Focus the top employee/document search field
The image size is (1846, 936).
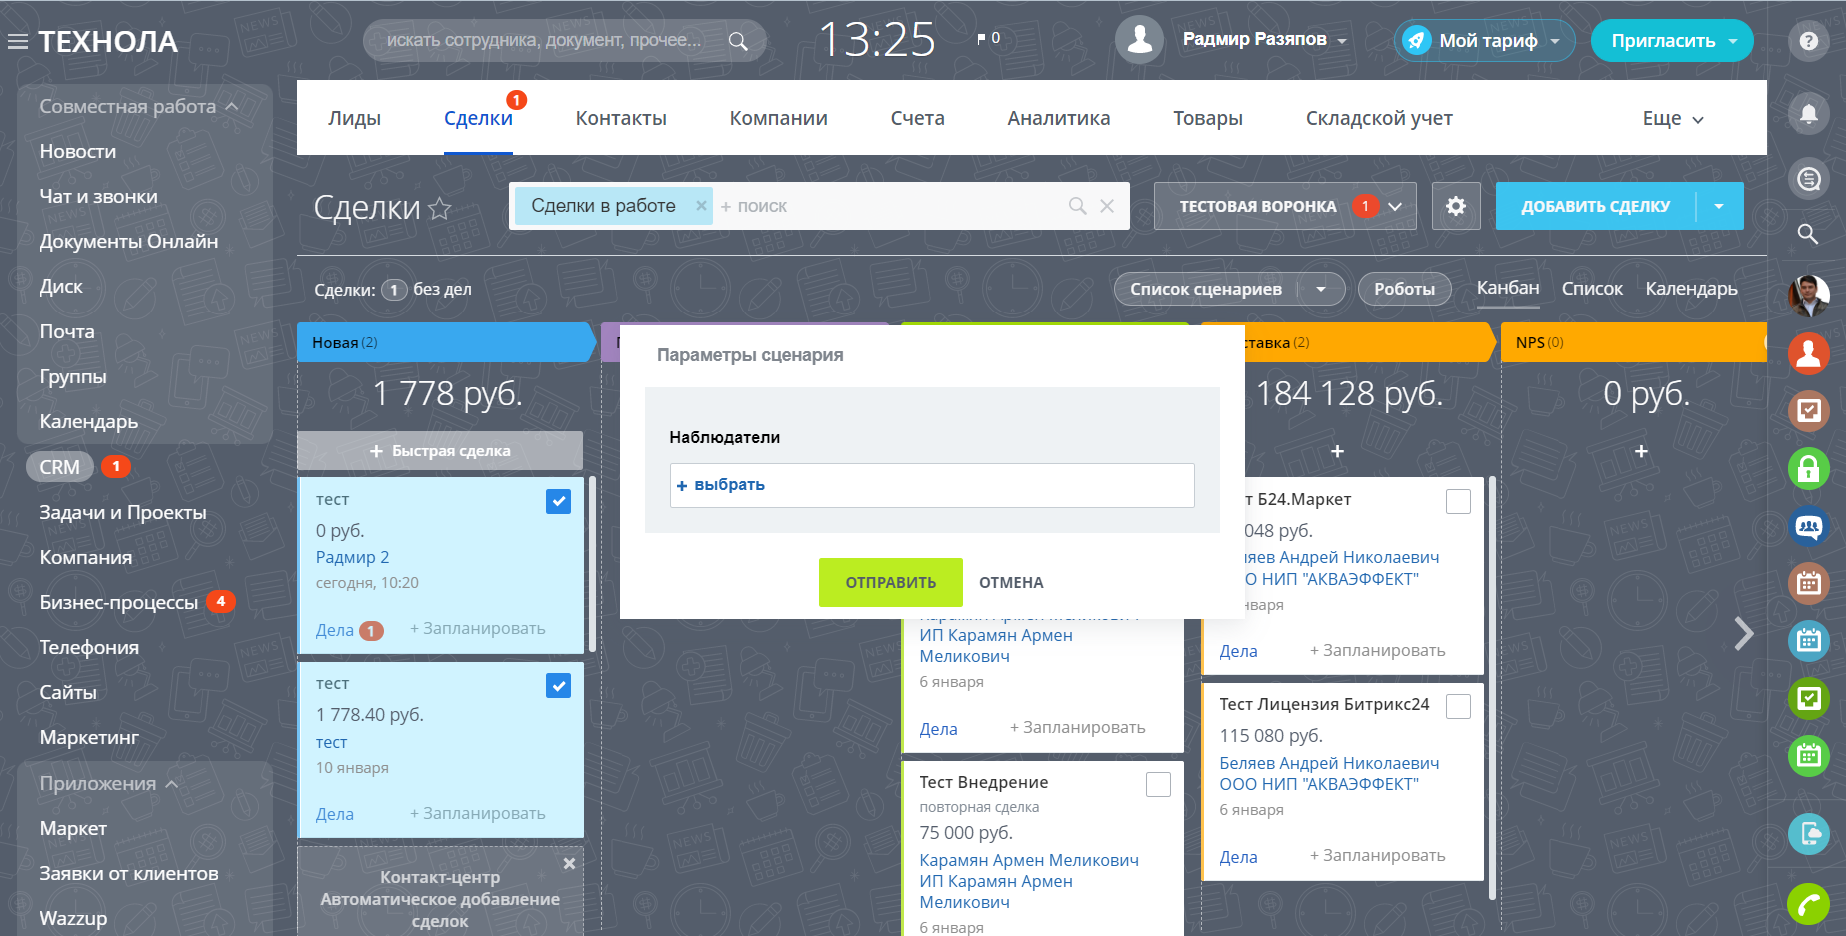tap(545, 41)
